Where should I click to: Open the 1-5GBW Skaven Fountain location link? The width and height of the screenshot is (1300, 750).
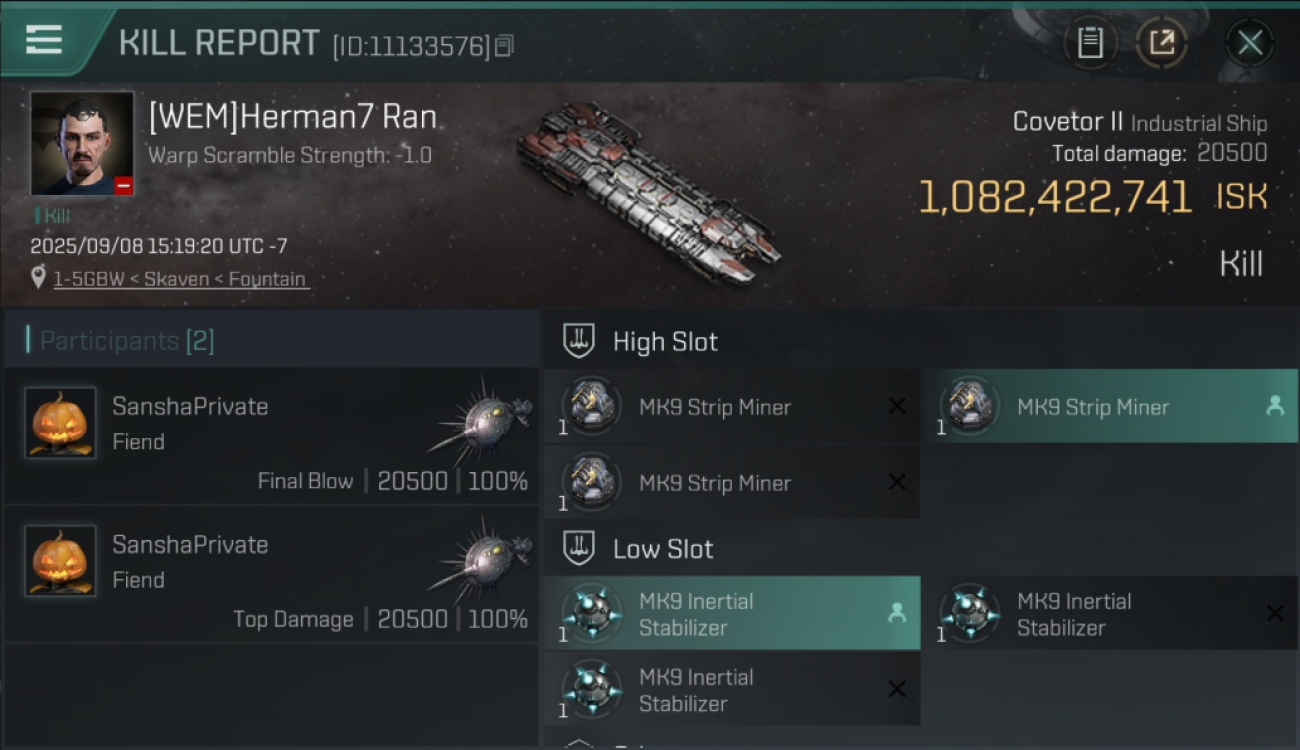pos(180,279)
